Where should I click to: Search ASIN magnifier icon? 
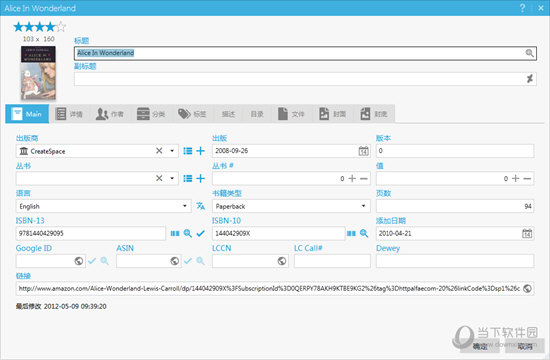200,261
